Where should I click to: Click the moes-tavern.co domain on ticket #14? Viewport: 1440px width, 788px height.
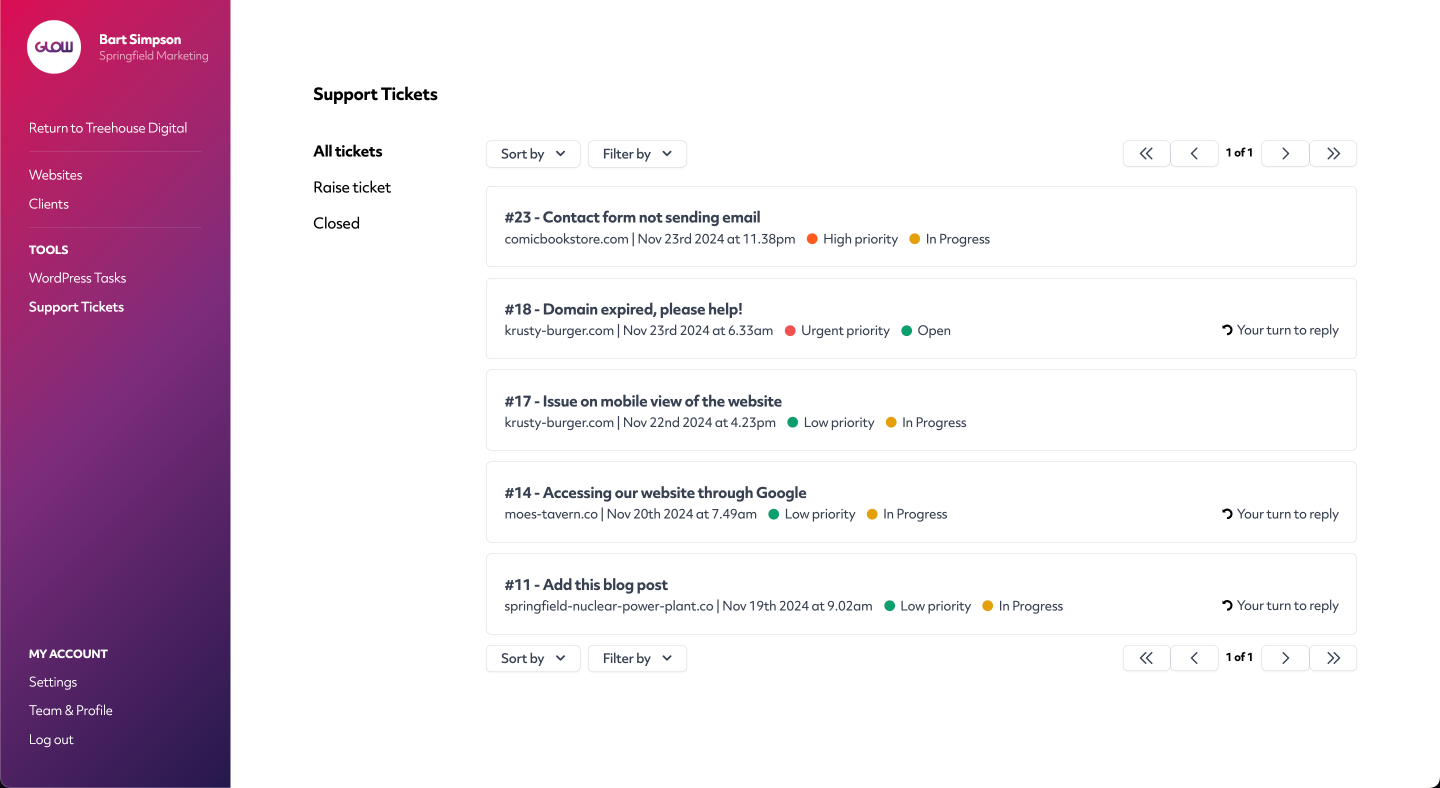point(551,515)
